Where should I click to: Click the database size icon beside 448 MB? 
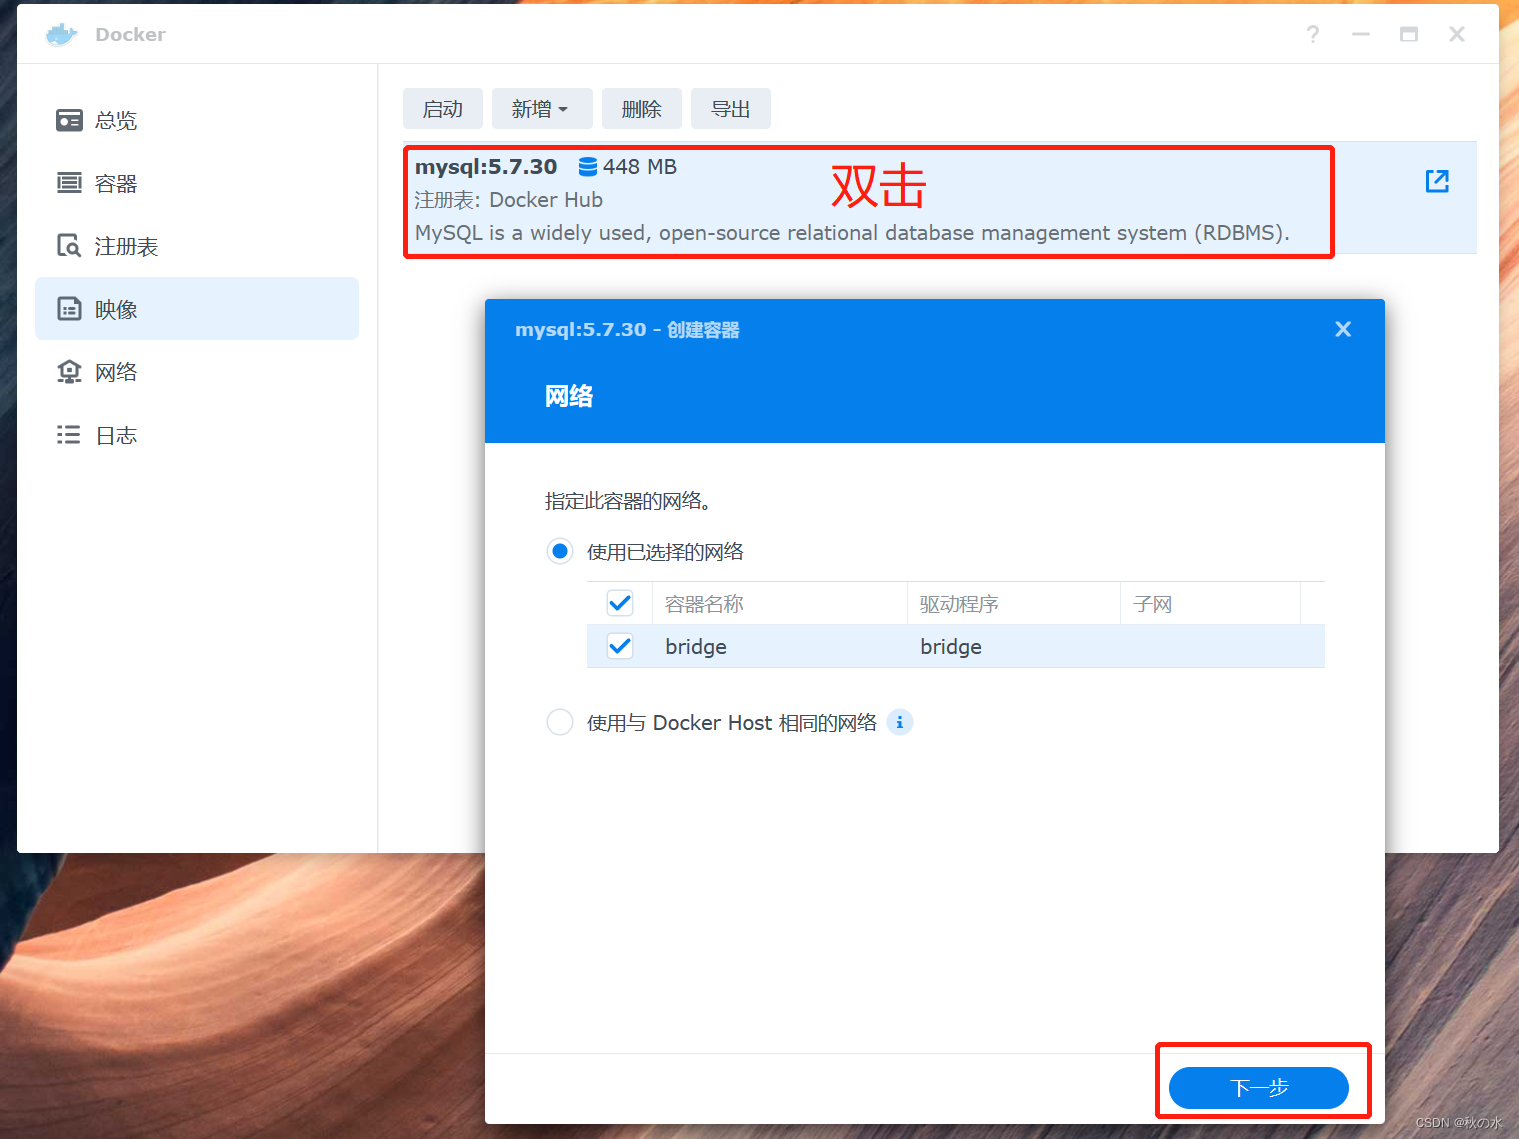588,167
